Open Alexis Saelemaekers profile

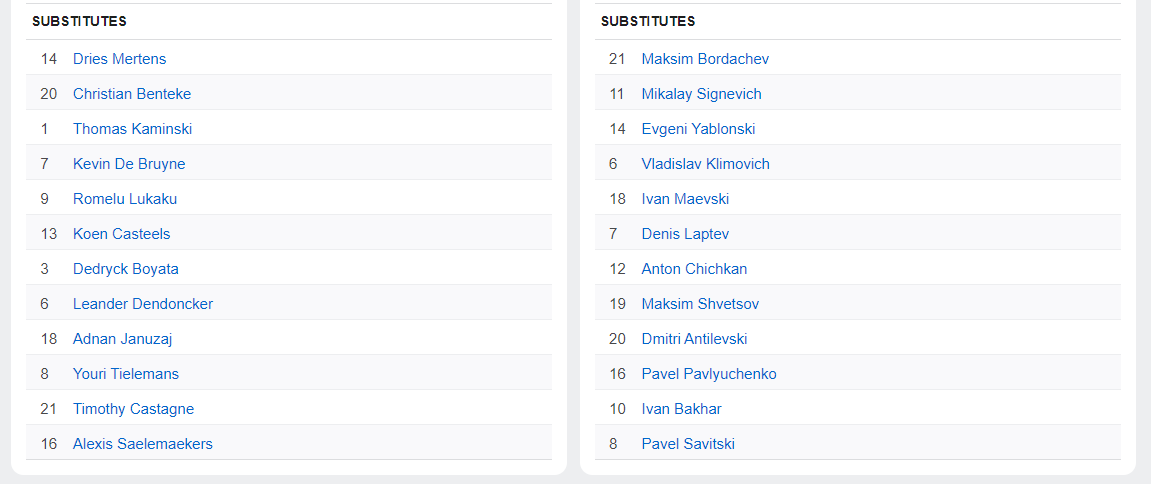point(143,444)
